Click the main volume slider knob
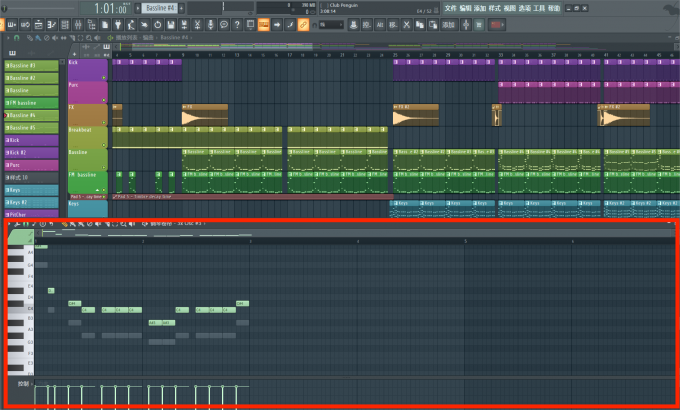This screenshot has height=410, width=680. pyautogui.click(x=4, y=8)
